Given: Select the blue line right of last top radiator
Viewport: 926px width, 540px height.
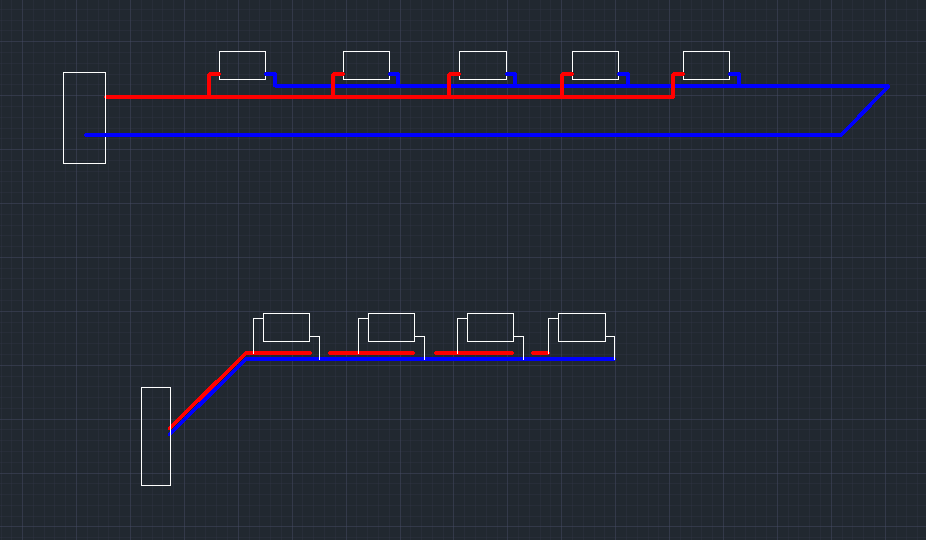Looking at the screenshot, I should point(810,86).
